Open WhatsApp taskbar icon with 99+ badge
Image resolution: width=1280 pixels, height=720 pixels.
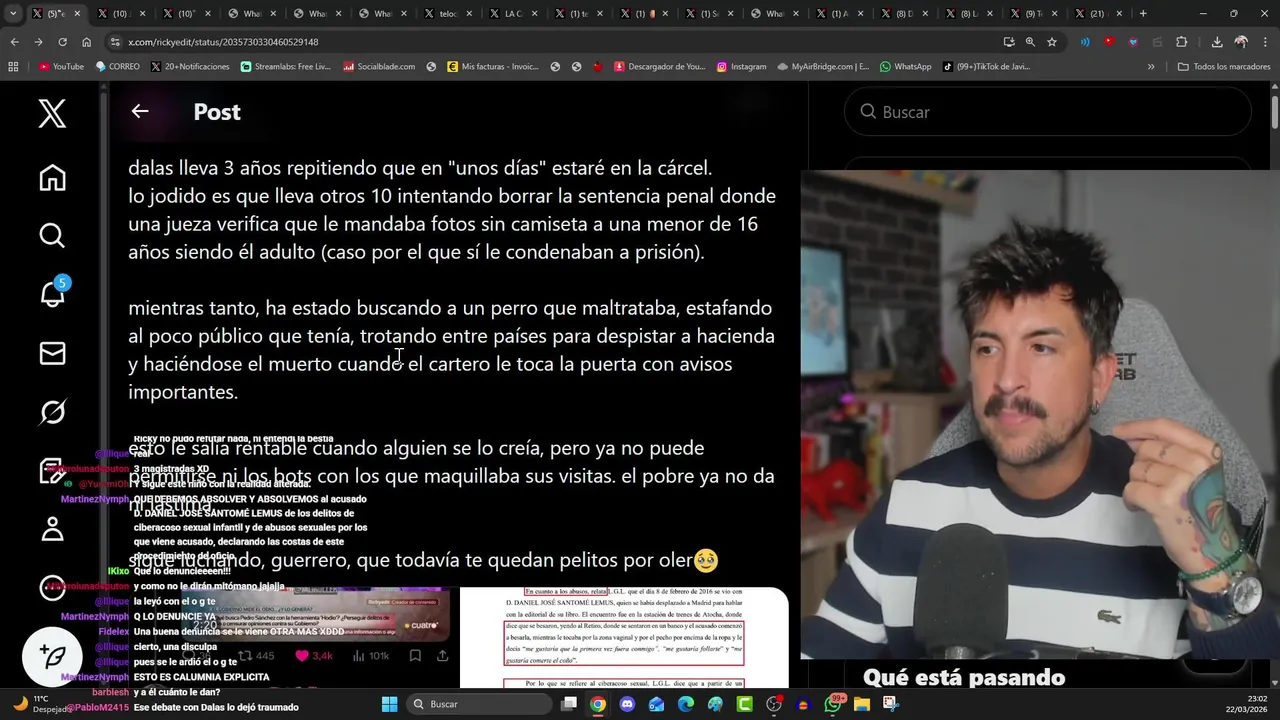(x=833, y=704)
